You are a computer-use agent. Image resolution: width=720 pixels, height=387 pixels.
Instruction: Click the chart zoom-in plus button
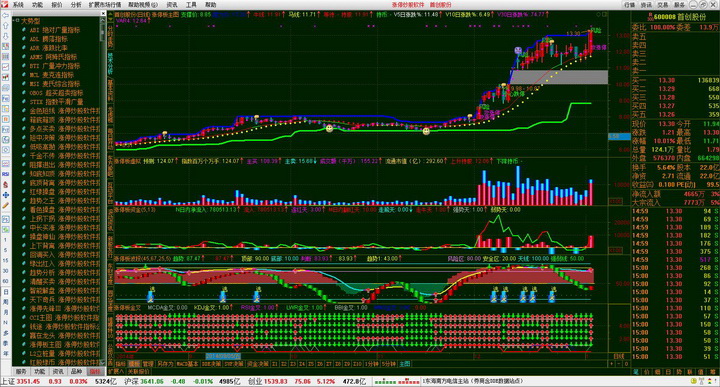pyautogui.click(x=611, y=364)
